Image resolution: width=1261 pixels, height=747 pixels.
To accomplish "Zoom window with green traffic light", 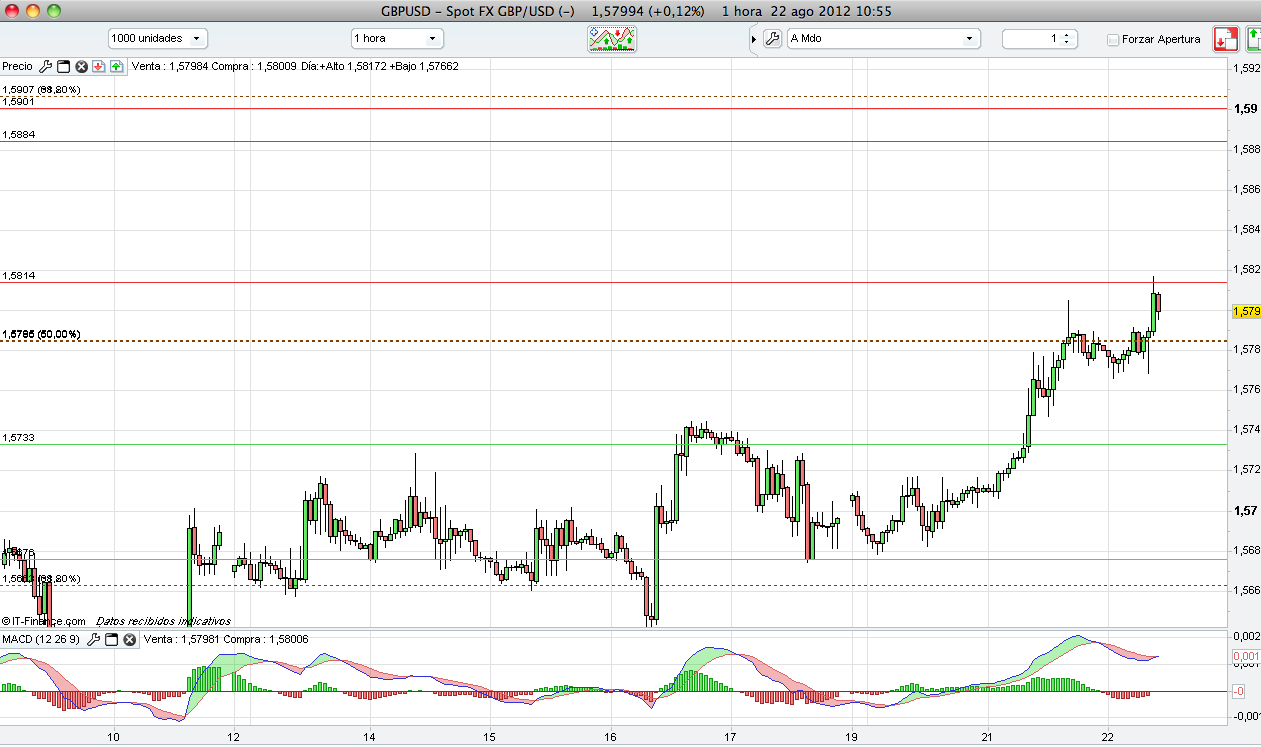I will point(53,11).
